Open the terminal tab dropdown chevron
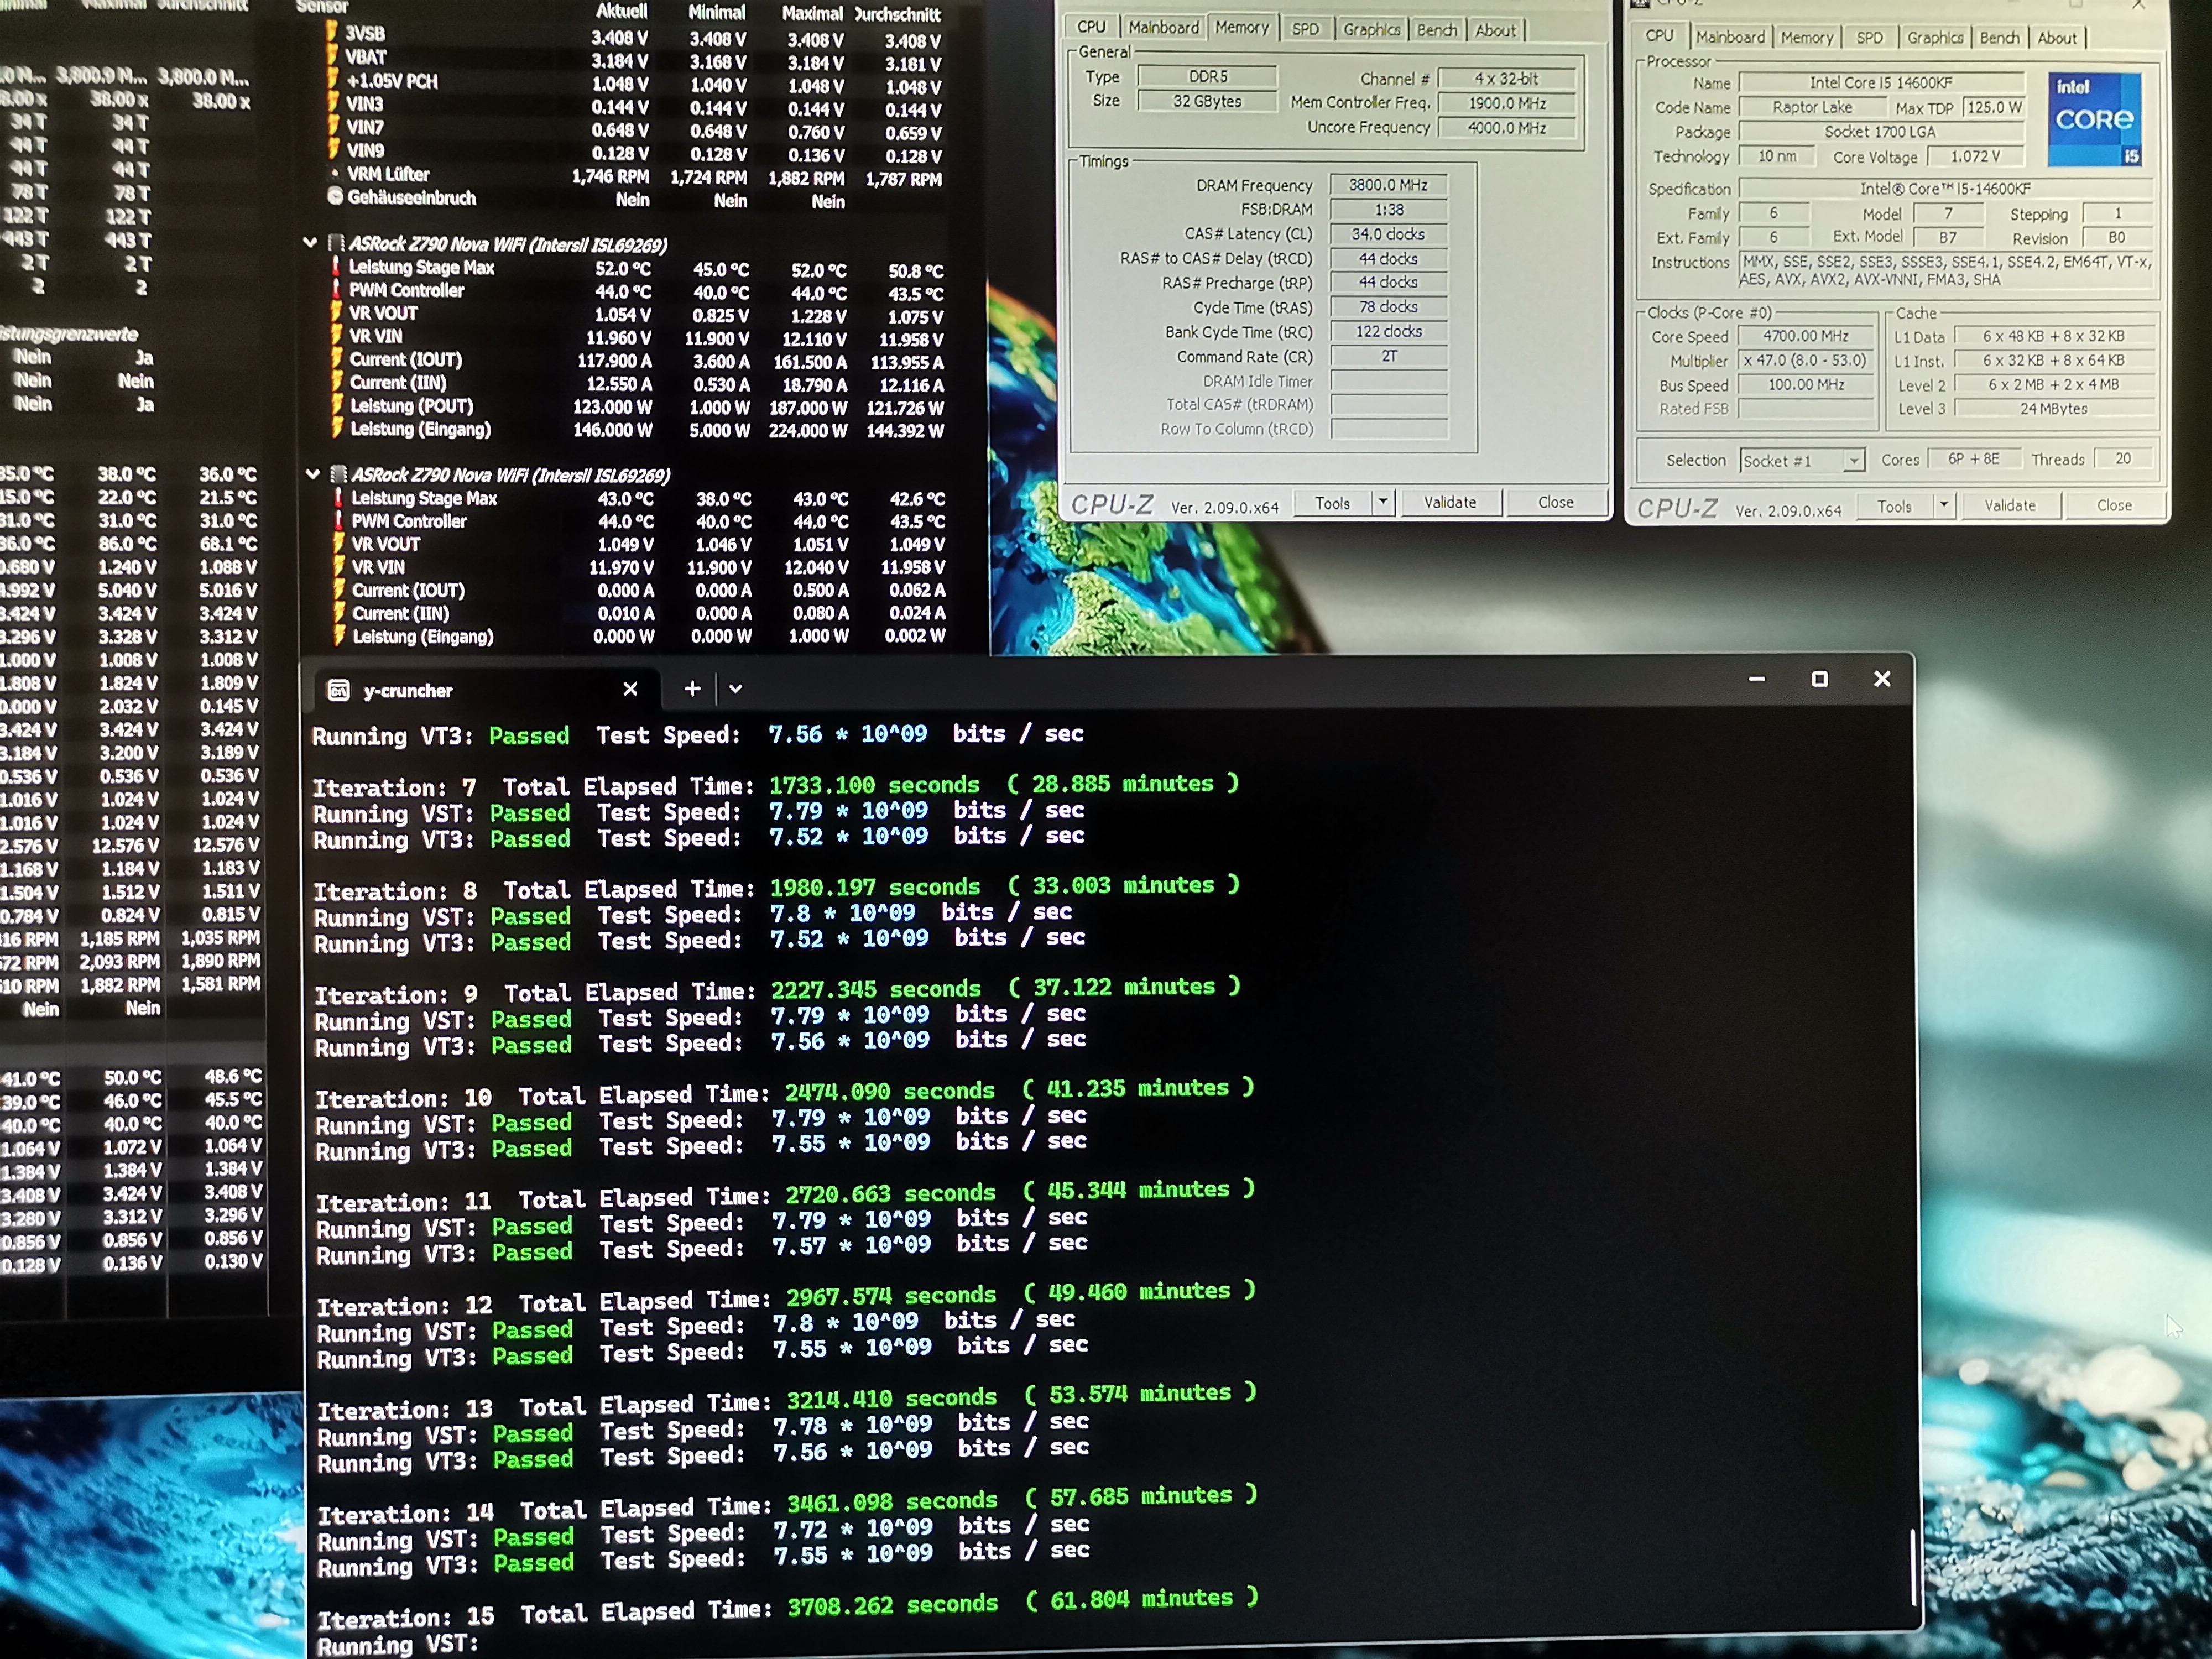Screen dimensions: 2212x1659 [736, 688]
